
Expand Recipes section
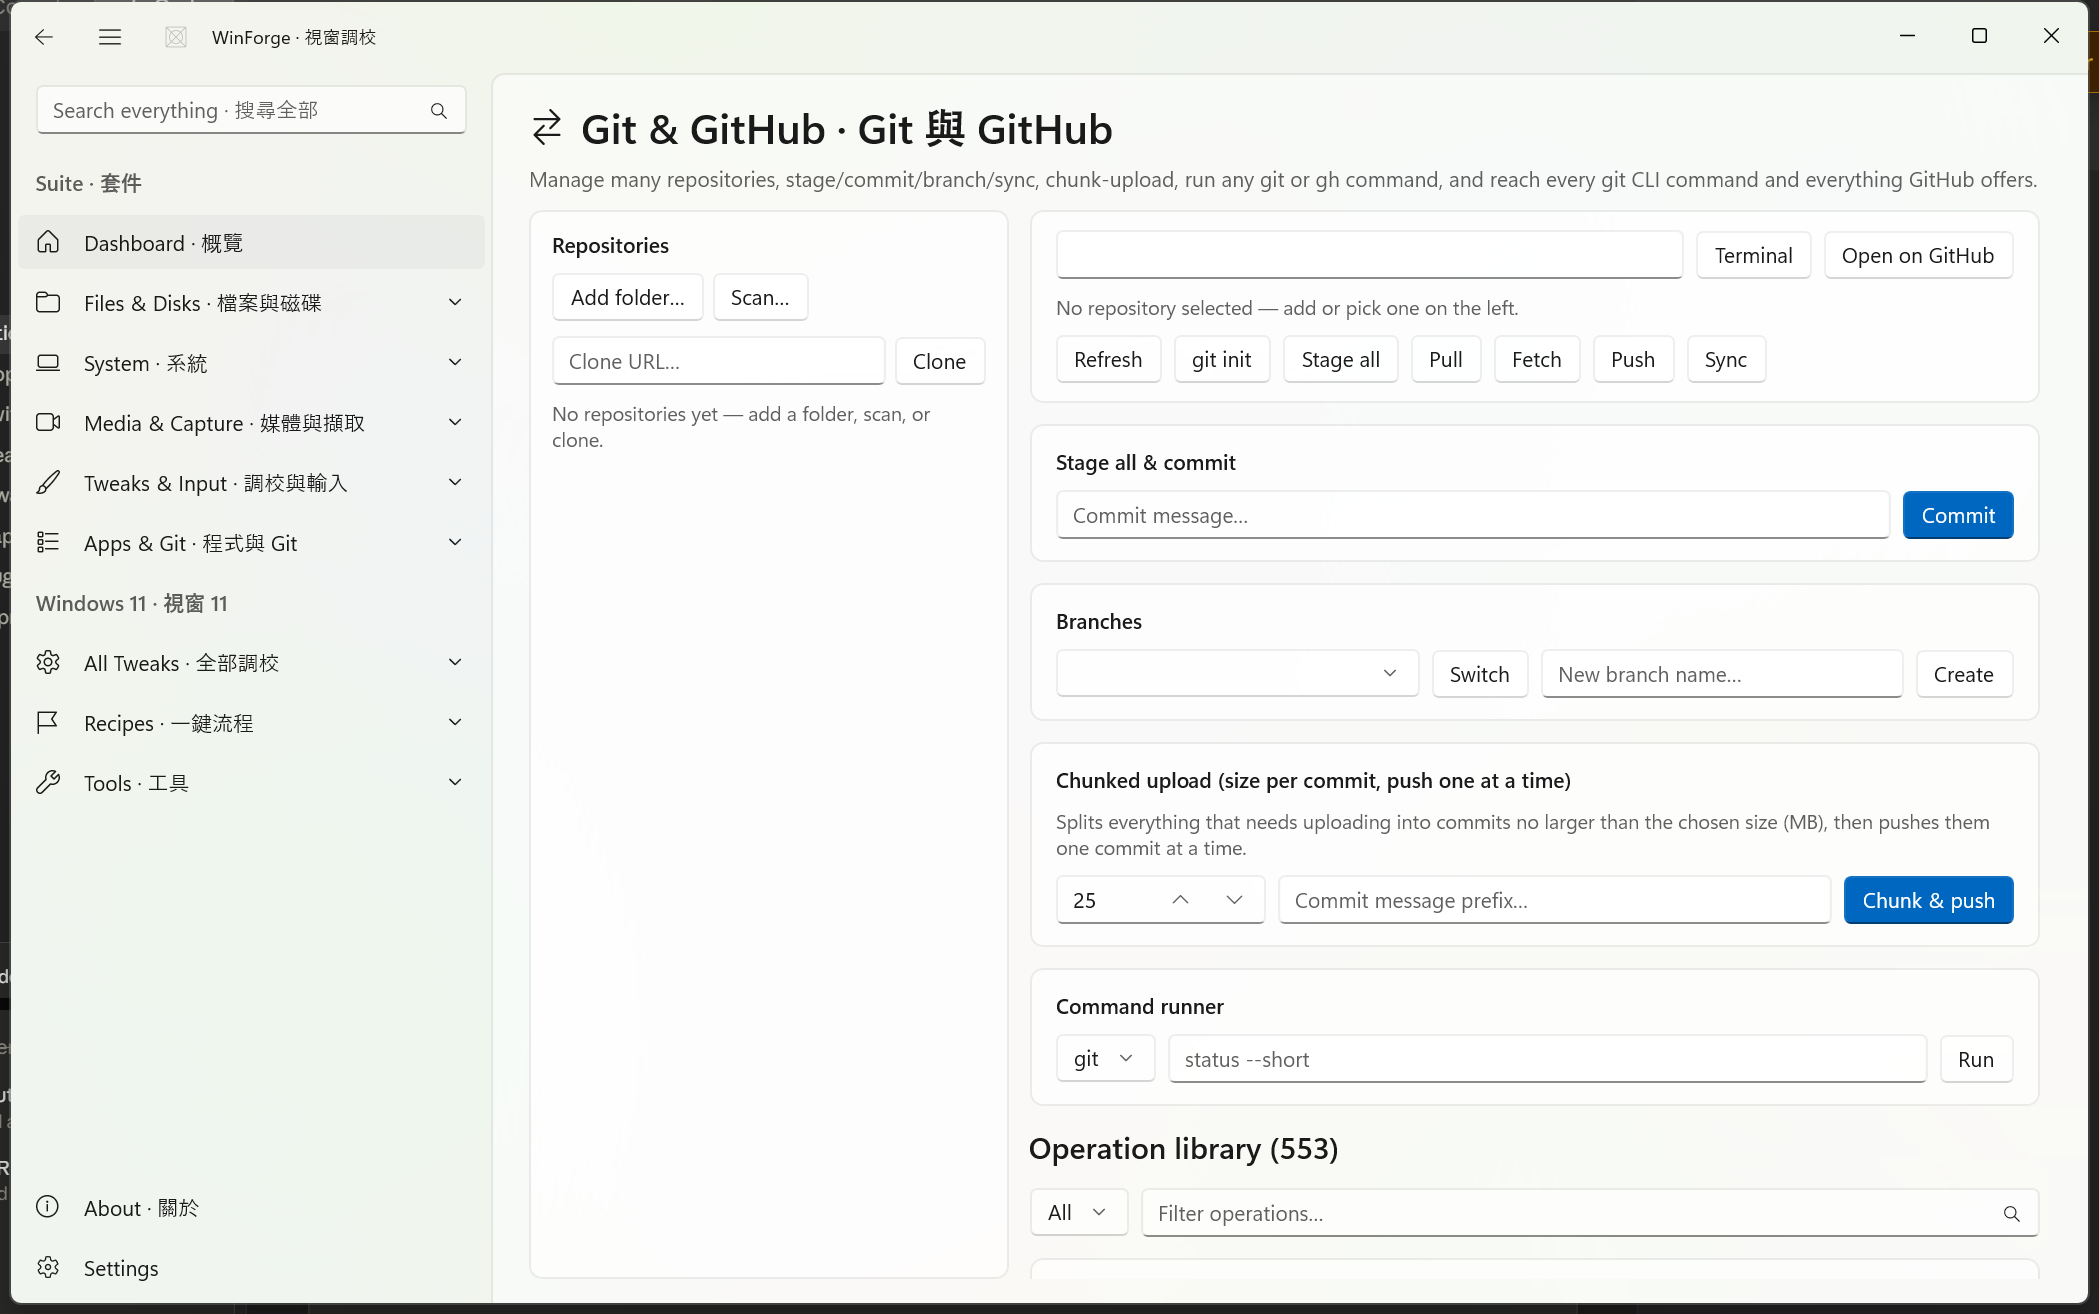[455, 723]
